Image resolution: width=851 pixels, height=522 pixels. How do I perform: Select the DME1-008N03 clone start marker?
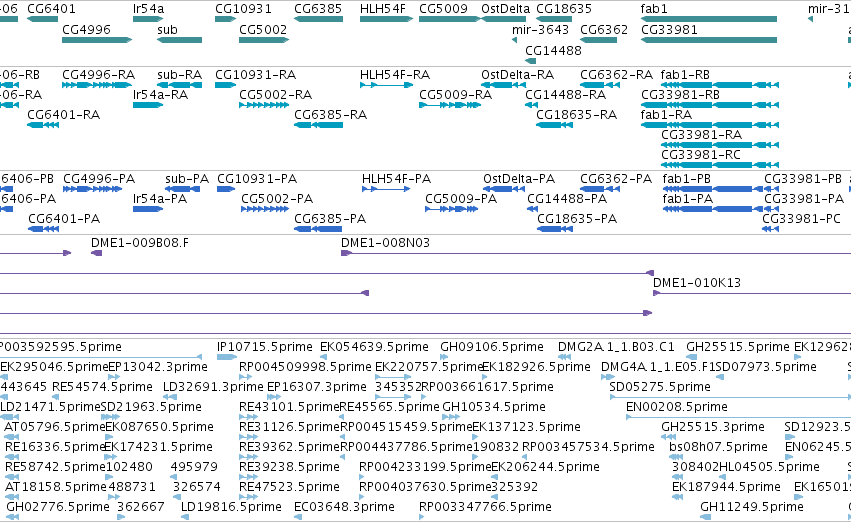point(346,253)
